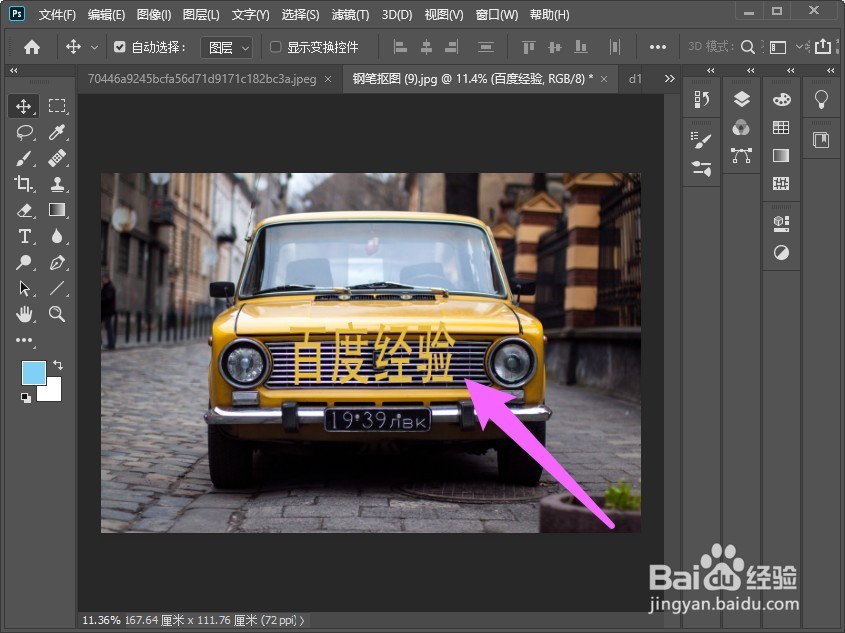Image resolution: width=845 pixels, height=633 pixels.
Task: Expand the toolbox double-arrow
Action: click(13, 70)
